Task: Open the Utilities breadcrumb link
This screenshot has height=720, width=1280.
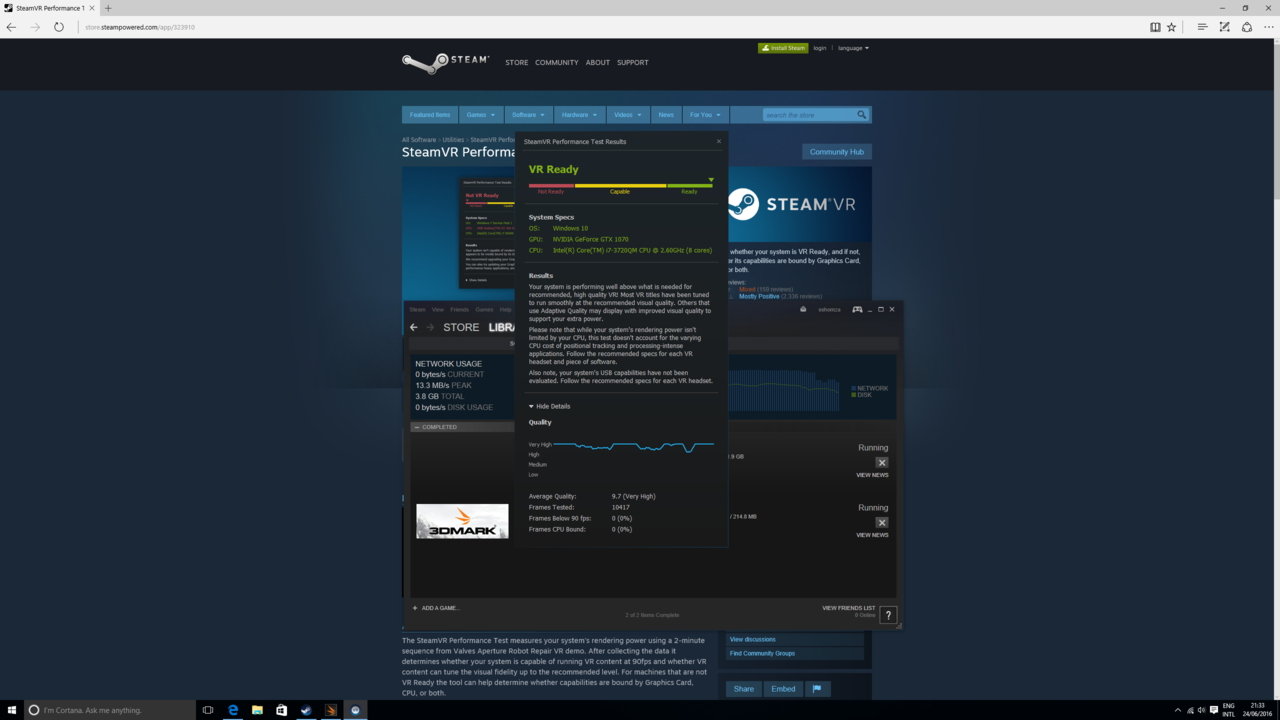Action: point(453,140)
